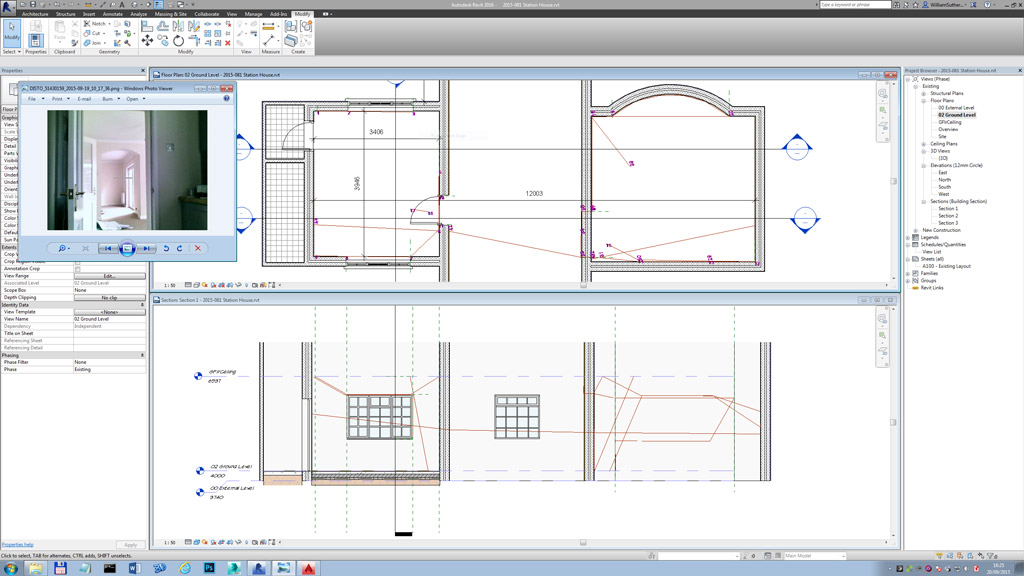Open A100 - Existing Layout sheet
The width and height of the screenshot is (1024, 576).
[946, 266]
